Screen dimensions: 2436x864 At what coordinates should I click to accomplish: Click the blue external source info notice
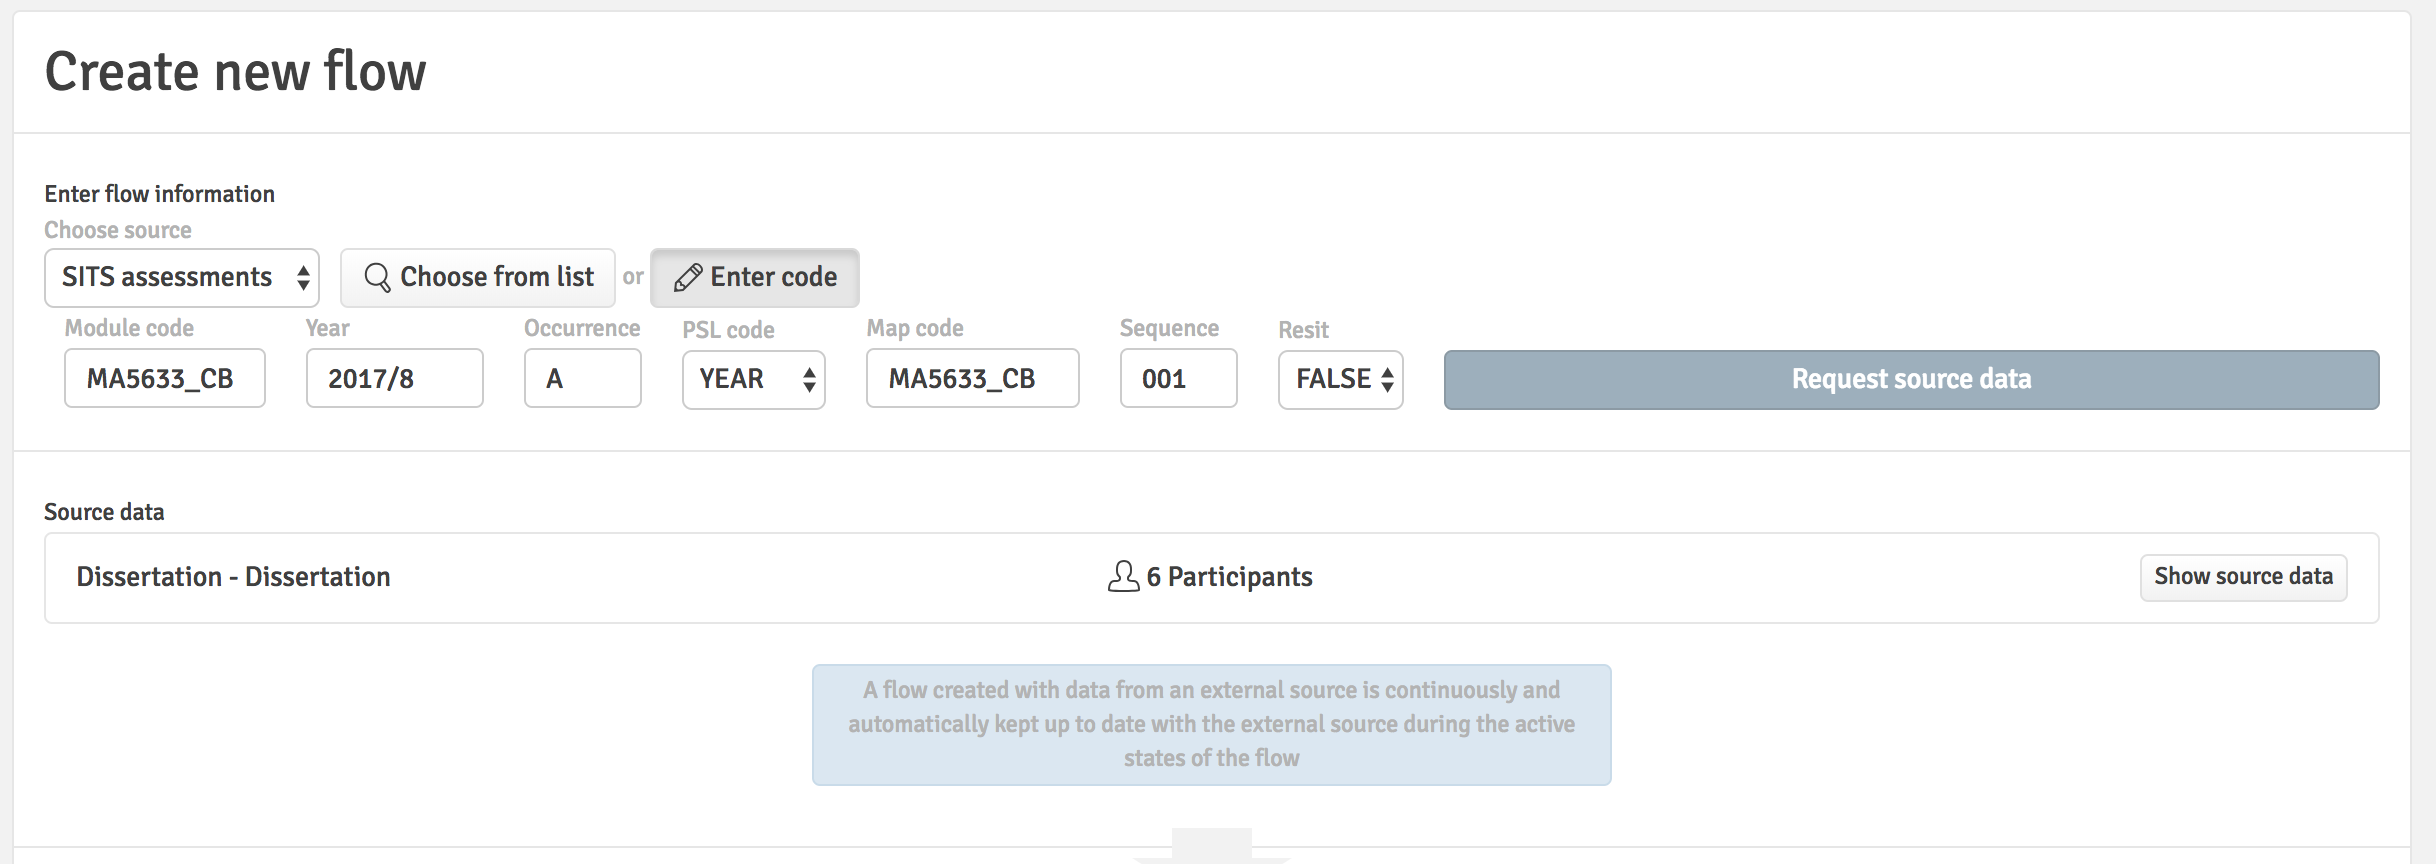click(x=1212, y=725)
